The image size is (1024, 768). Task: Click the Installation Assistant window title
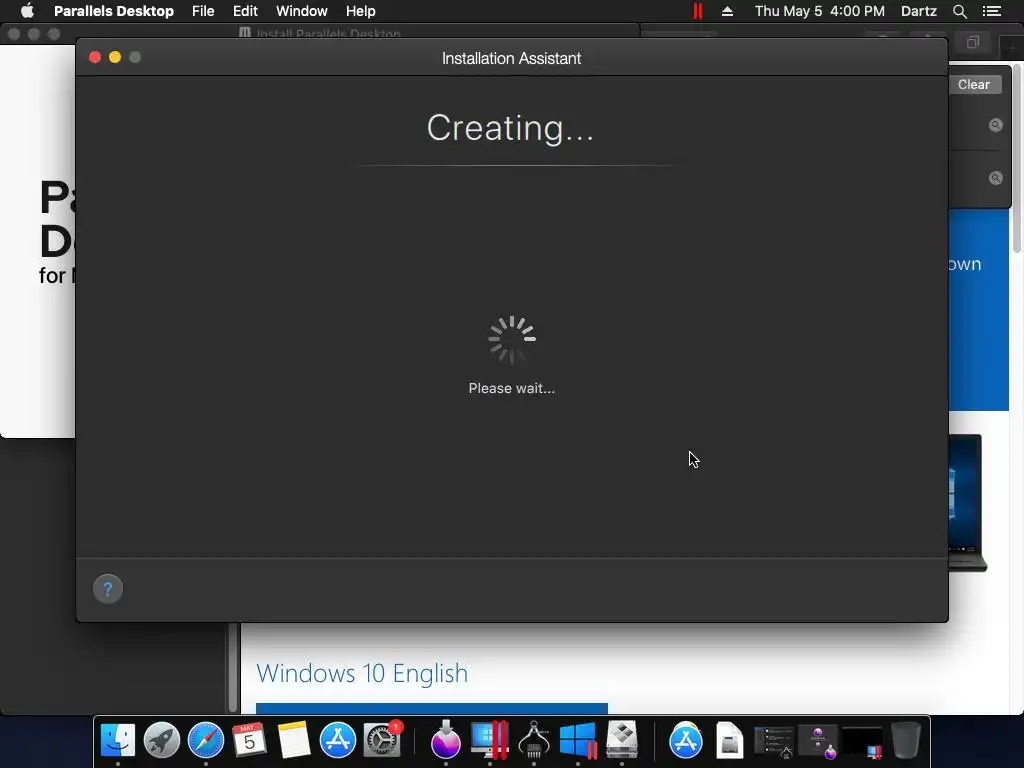click(x=511, y=58)
